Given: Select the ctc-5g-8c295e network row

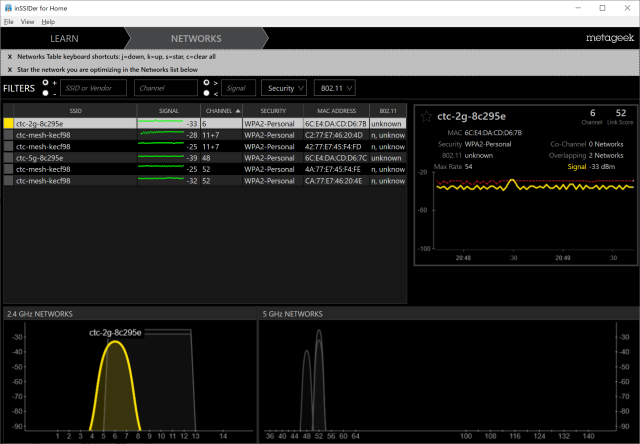Looking at the screenshot, I should tap(205, 158).
